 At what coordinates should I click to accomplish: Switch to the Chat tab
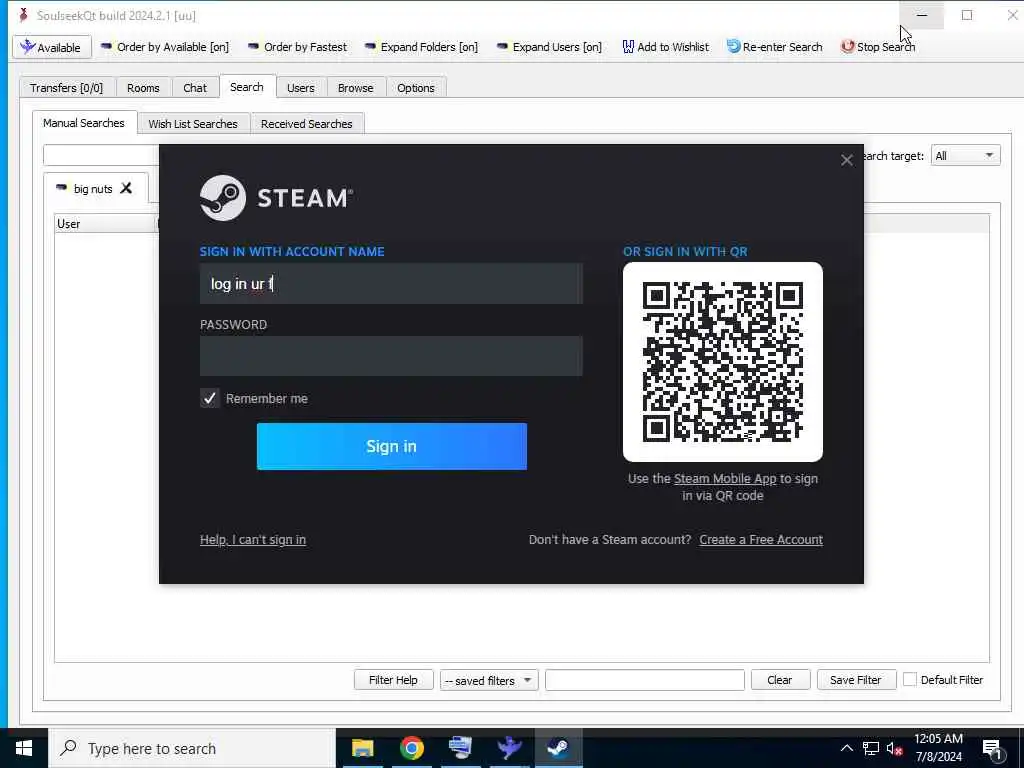pyautogui.click(x=195, y=88)
